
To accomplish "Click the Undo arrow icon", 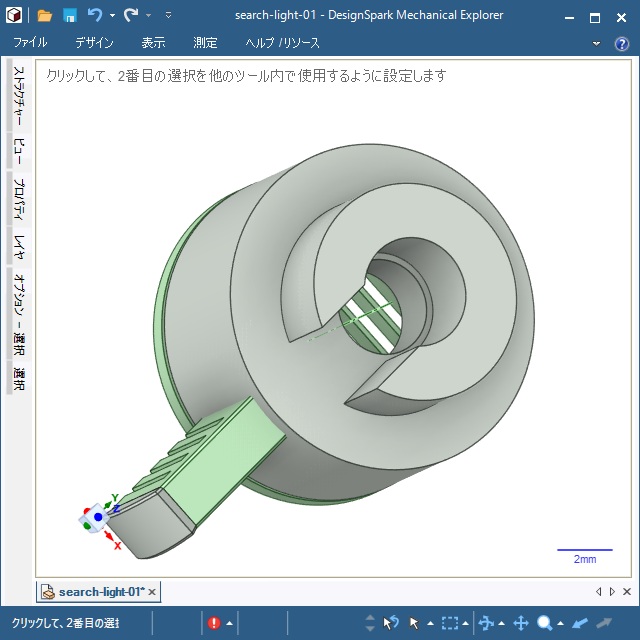I will 95,15.
